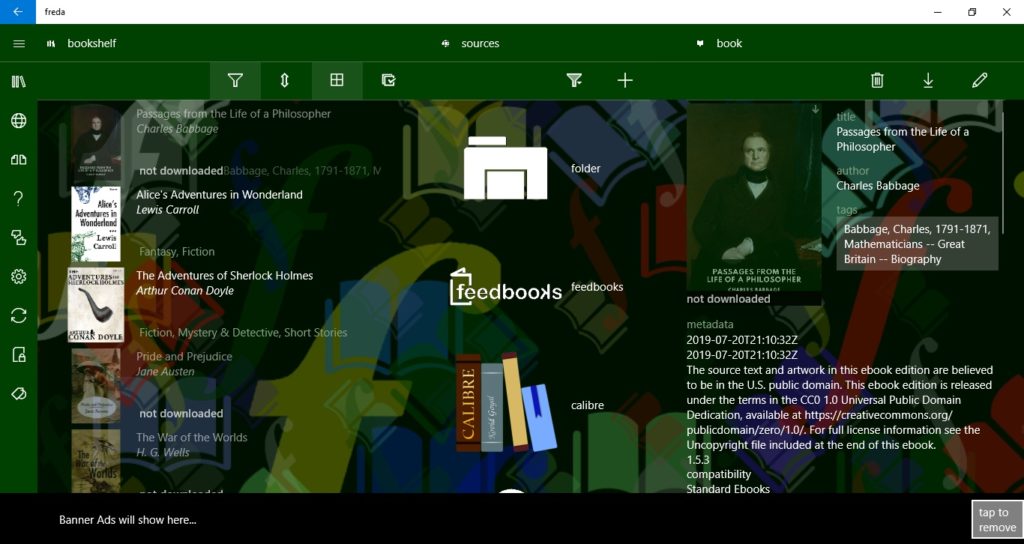Switch to the book tab
Viewport: 1024px width, 544px height.
(x=720, y=44)
